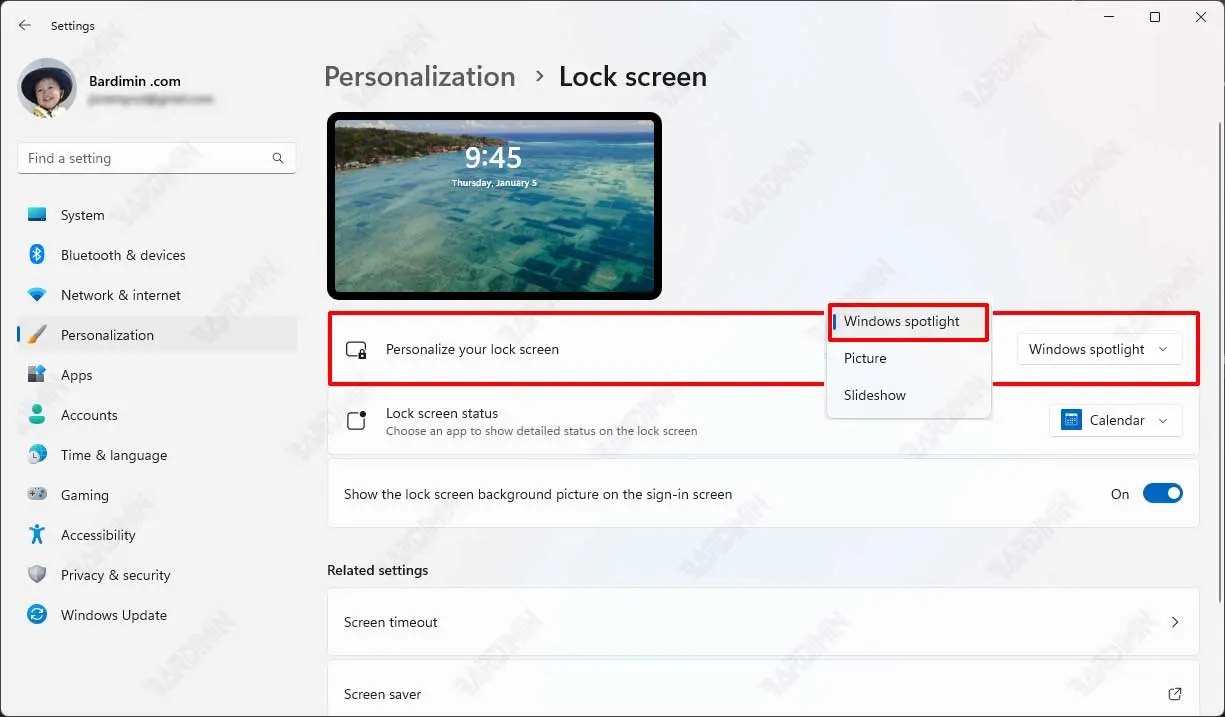Open System settings via monitor icon
1225x717 pixels.
(37, 215)
